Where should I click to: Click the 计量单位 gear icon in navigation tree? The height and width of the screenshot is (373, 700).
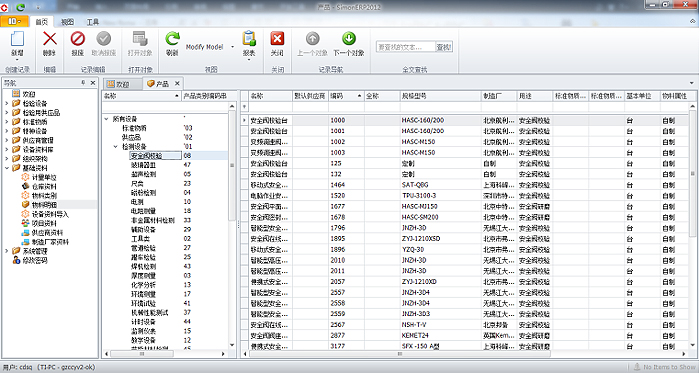[x=25, y=177]
